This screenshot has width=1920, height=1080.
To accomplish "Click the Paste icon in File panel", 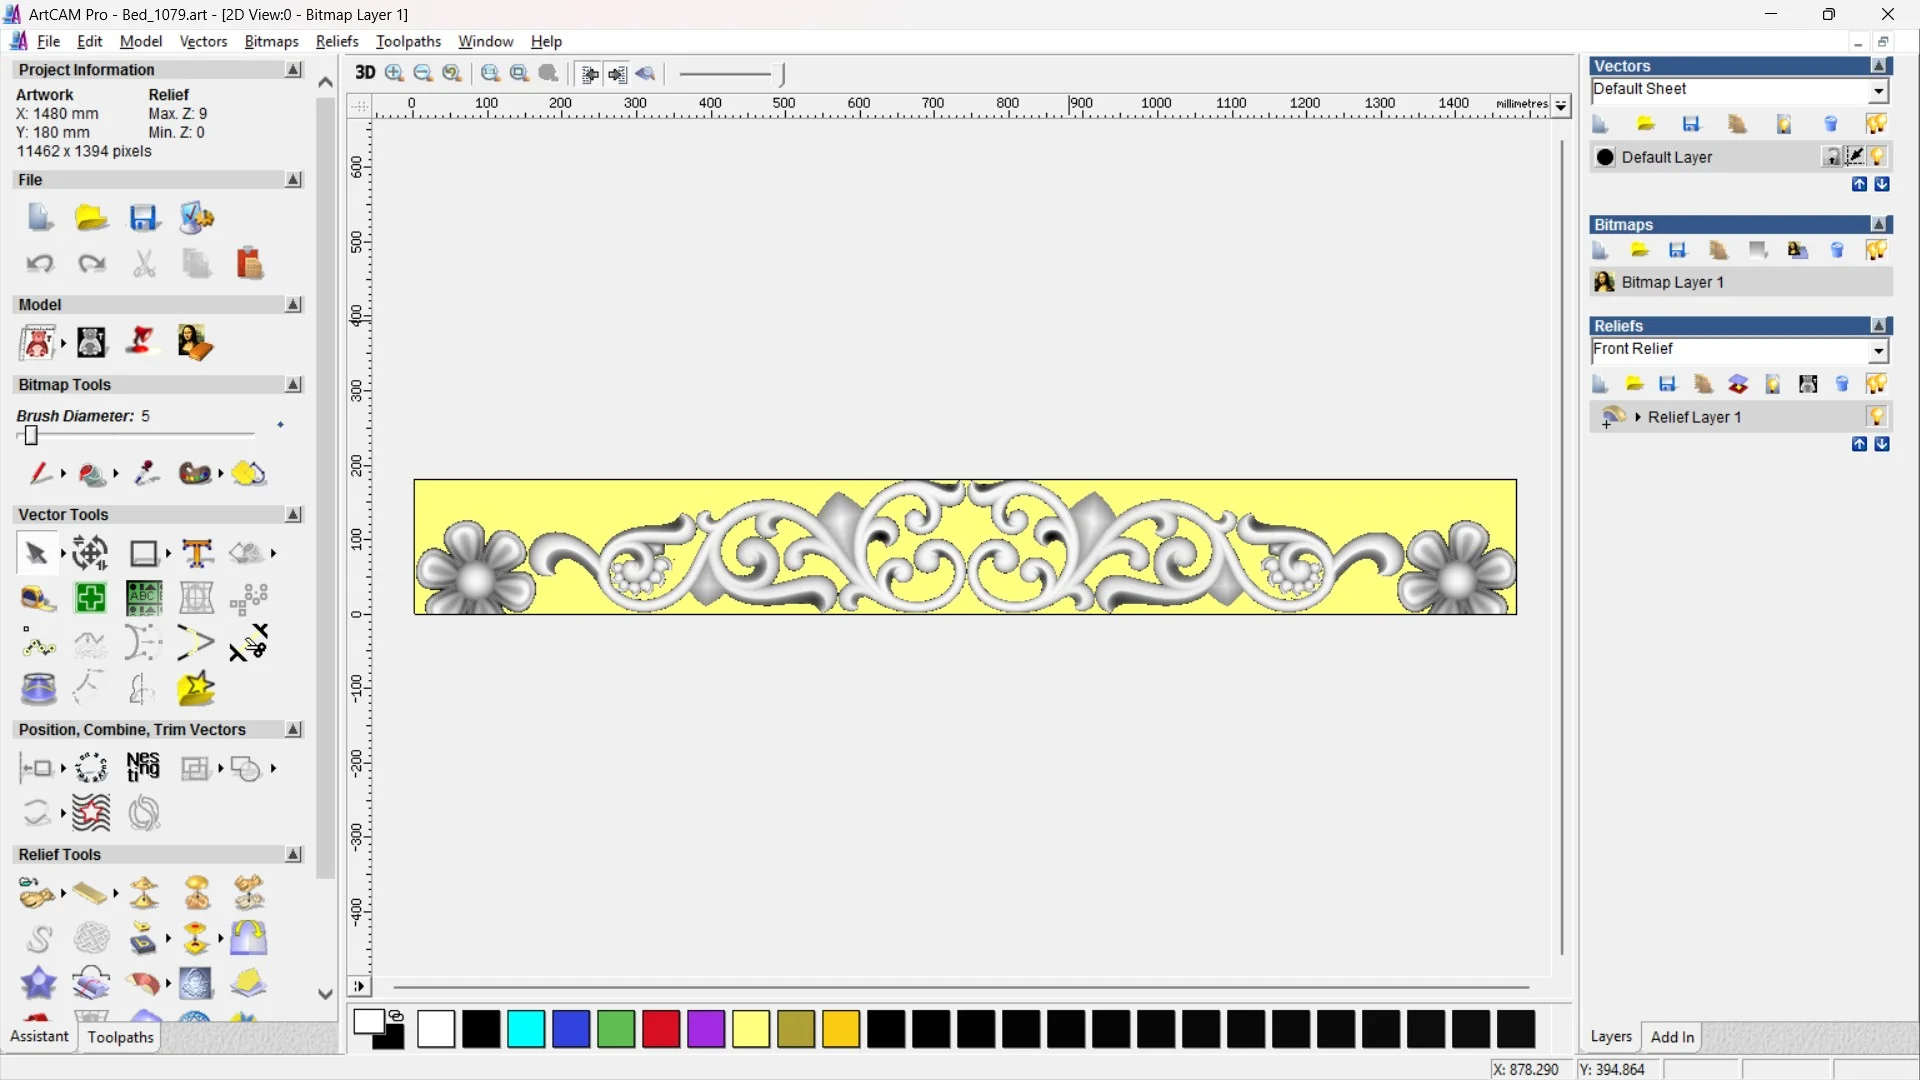I will [x=249, y=263].
